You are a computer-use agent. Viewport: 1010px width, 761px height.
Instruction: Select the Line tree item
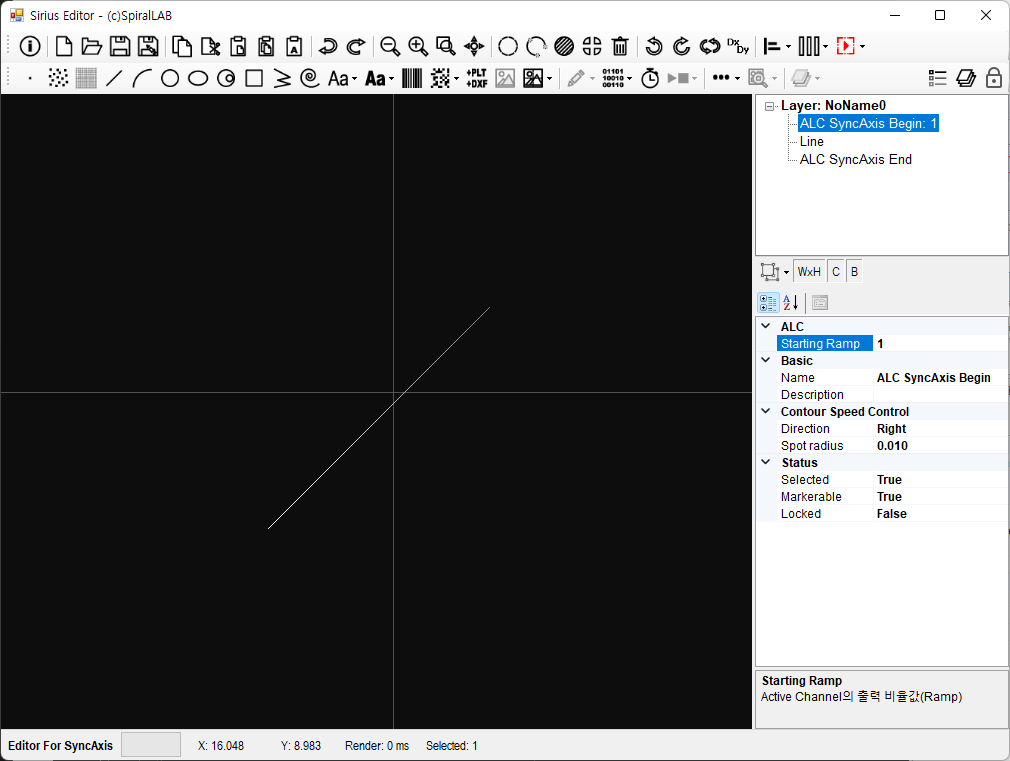click(x=812, y=142)
